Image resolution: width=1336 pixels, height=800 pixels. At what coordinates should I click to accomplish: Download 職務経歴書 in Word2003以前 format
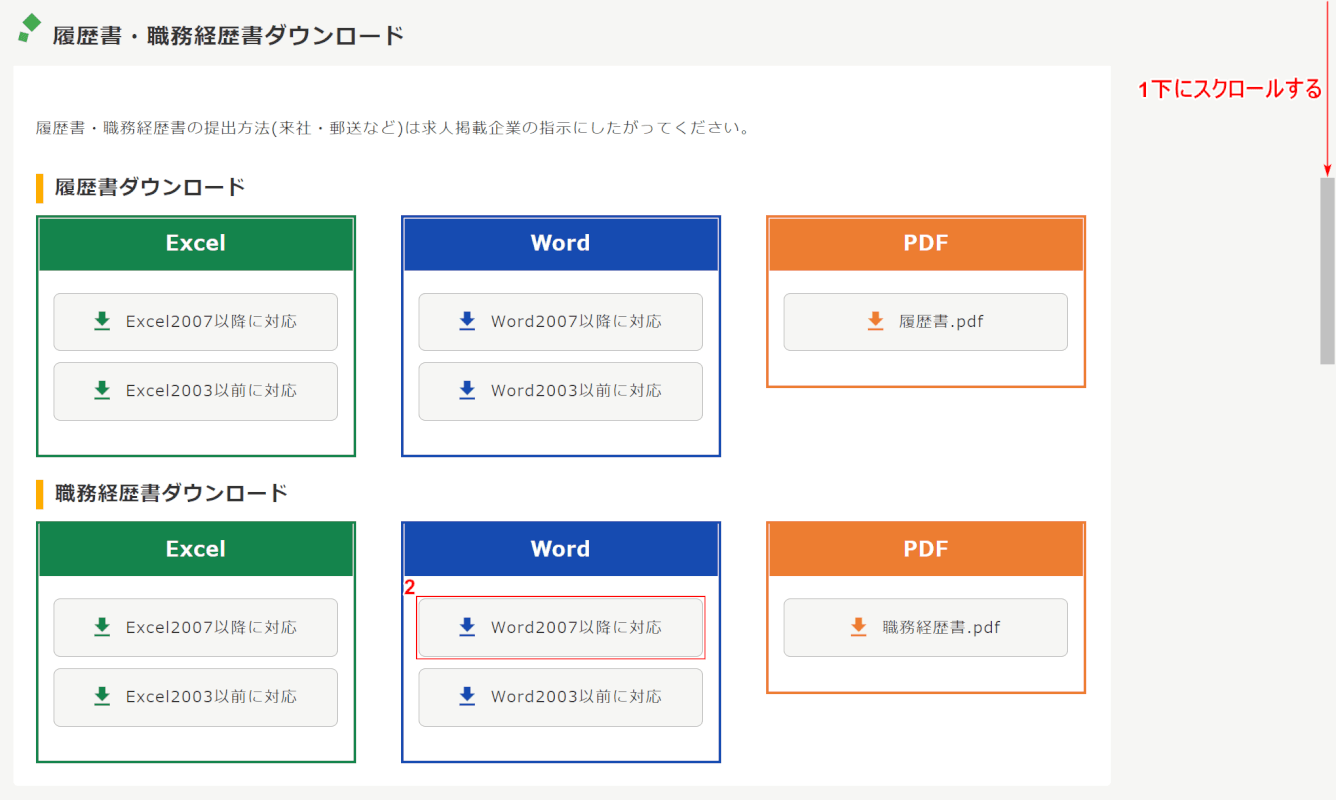[x=560, y=697]
